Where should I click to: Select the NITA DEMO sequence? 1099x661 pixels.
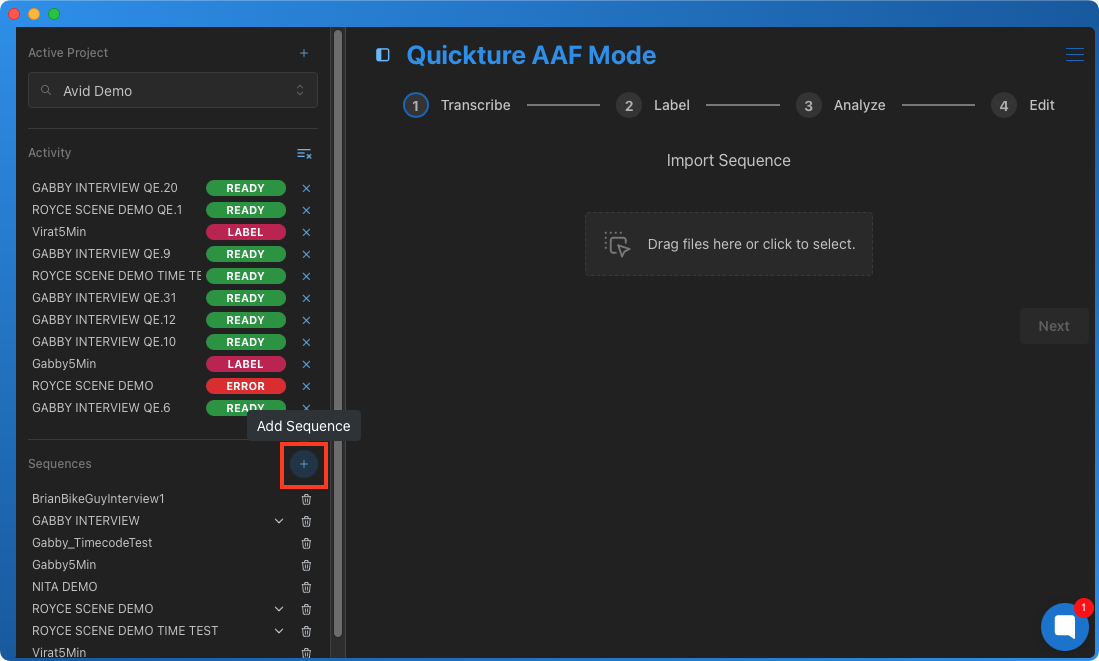click(64, 587)
